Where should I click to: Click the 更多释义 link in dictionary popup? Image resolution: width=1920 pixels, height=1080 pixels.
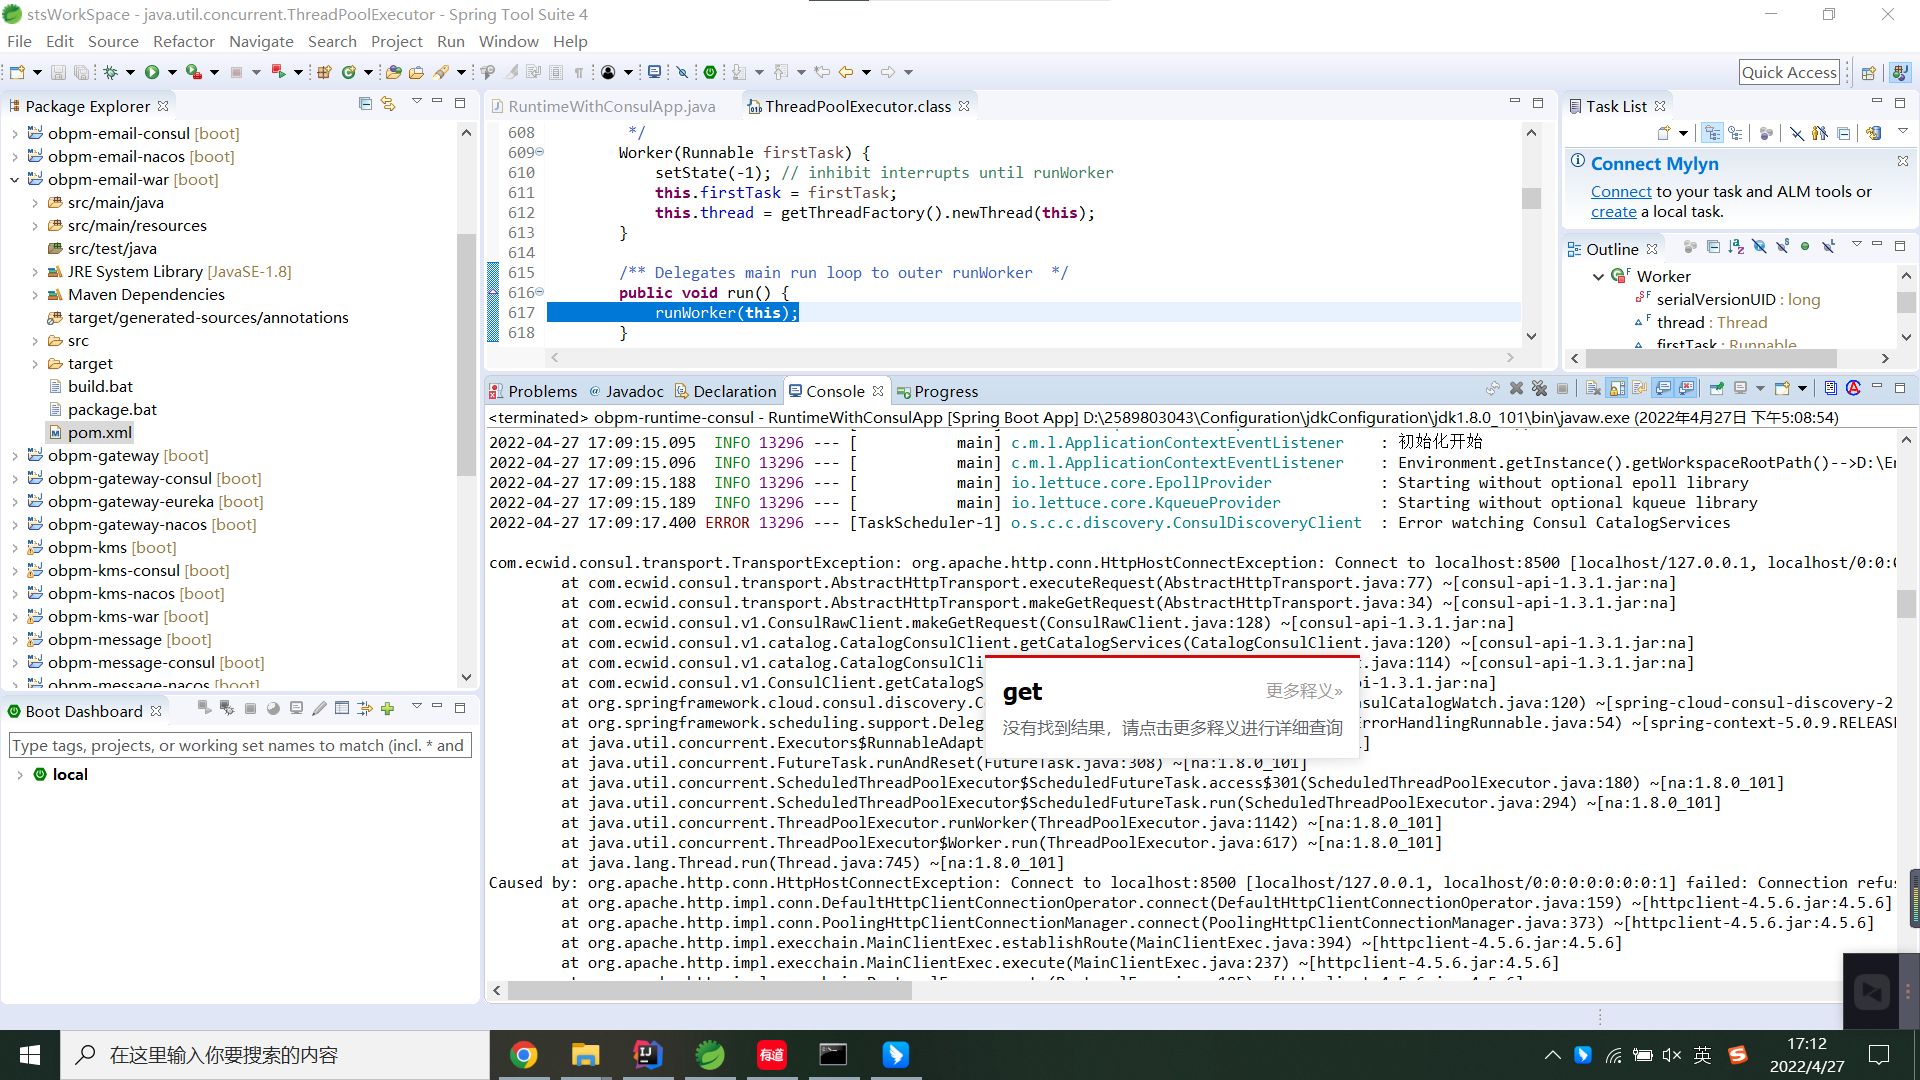click(x=1304, y=691)
